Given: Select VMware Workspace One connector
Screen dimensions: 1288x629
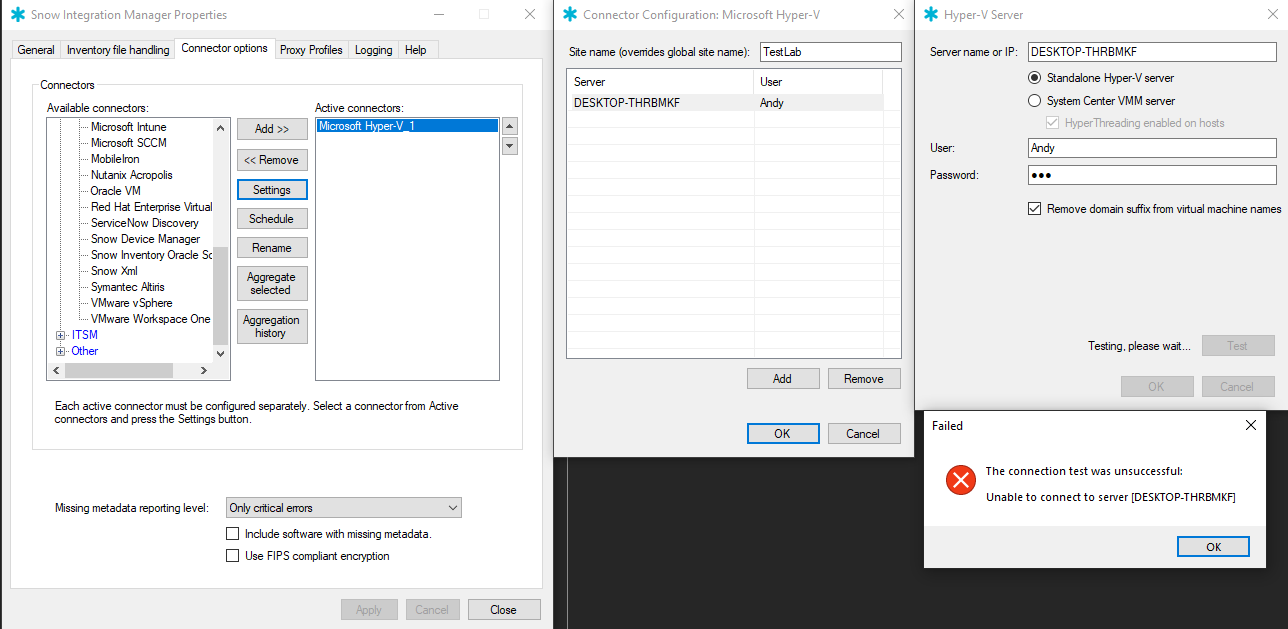Looking at the screenshot, I should pos(151,319).
